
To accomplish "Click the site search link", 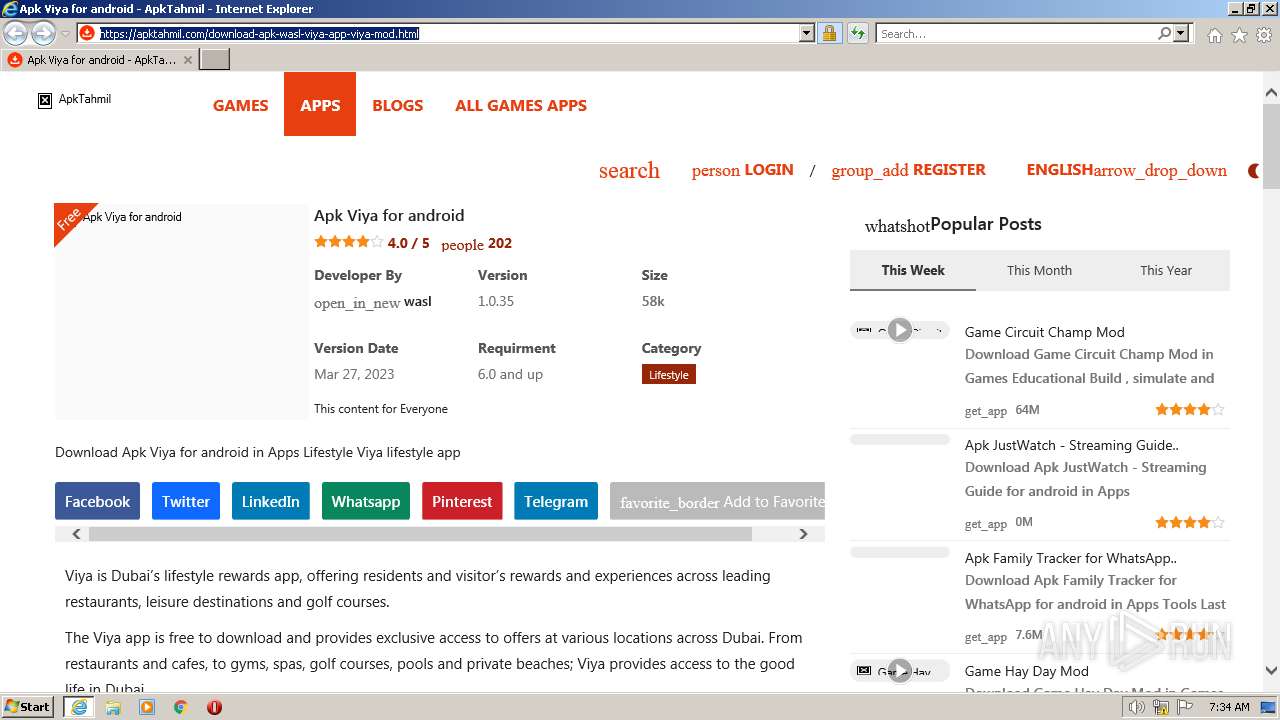I will [629, 170].
